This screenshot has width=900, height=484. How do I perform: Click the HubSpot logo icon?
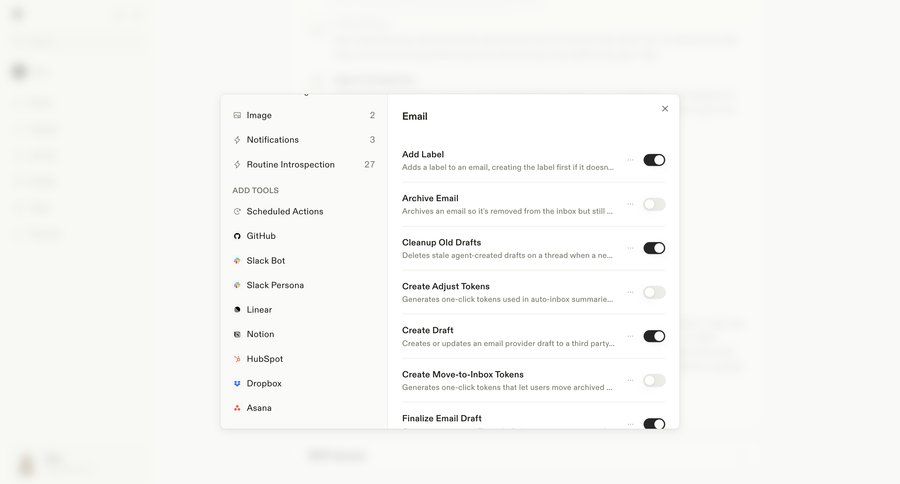[x=237, y=359]
